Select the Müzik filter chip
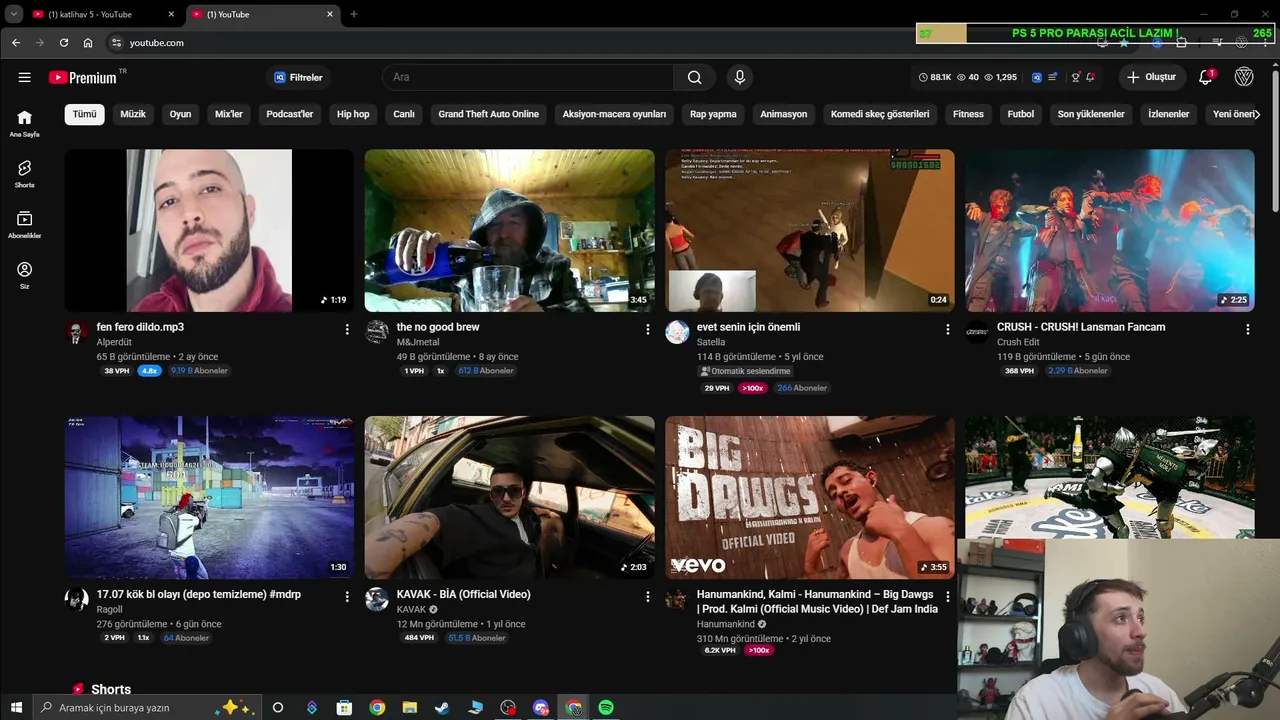1280x720 pixels. [133, 114]
